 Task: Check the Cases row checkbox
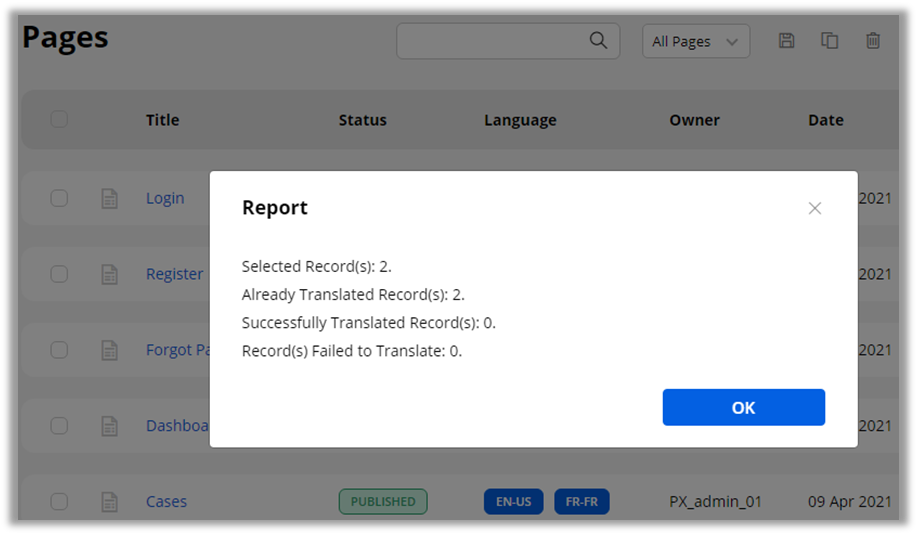coord(59,501)
